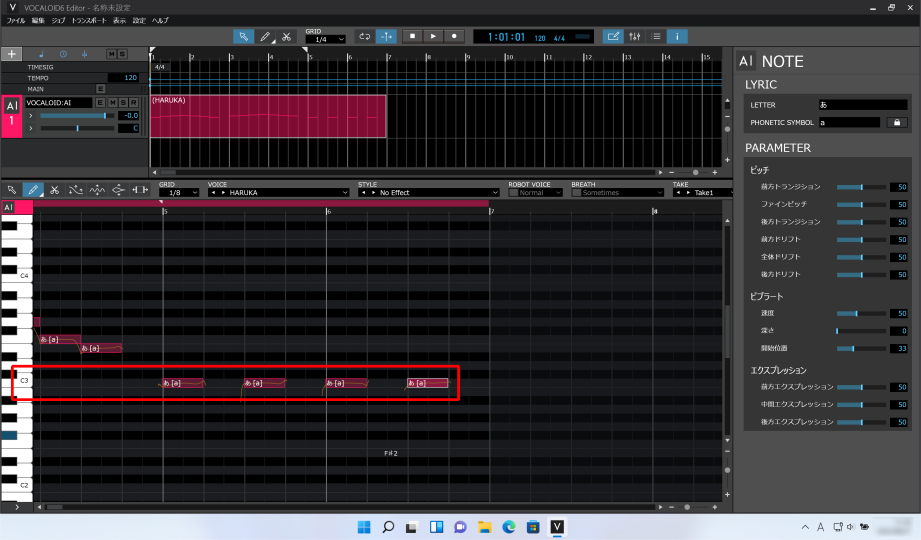Select the arrow tool in the top toolbar
Viewport: 921px width, 540px height.
pyautogui.click(x=243, y=36)
